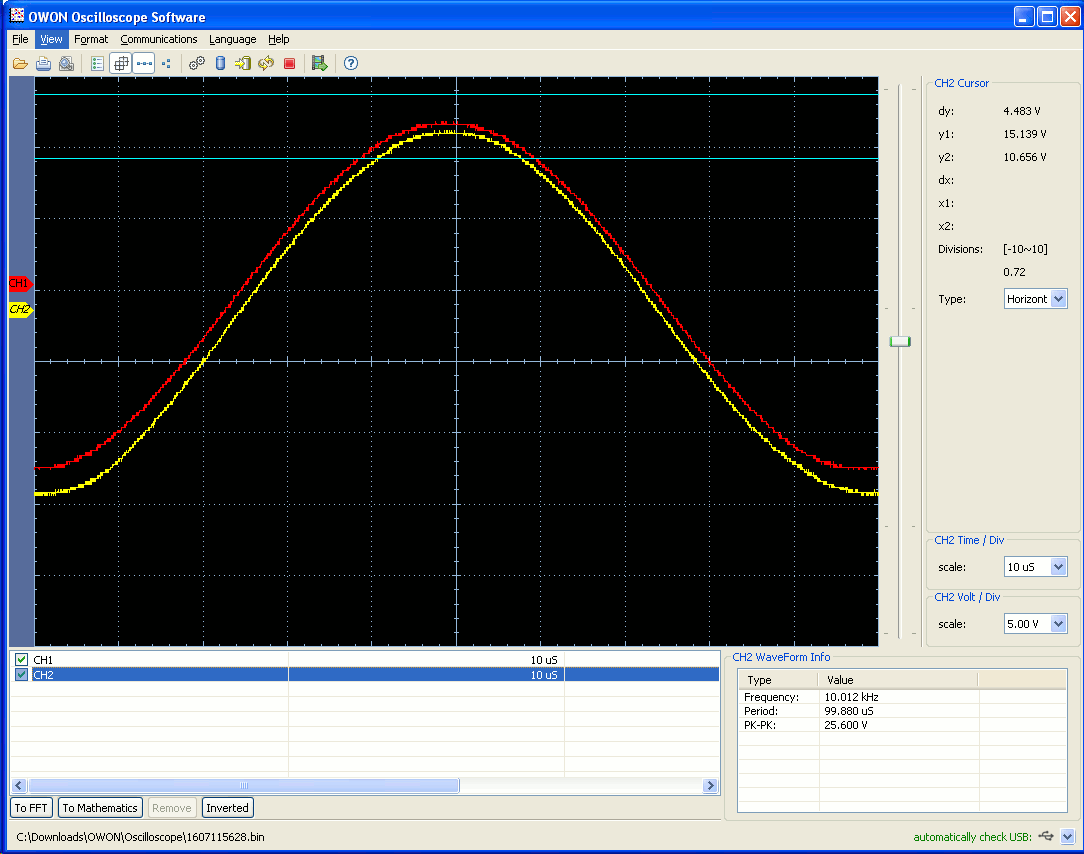Click the 0.72 divisions value

coord(1014,272)
